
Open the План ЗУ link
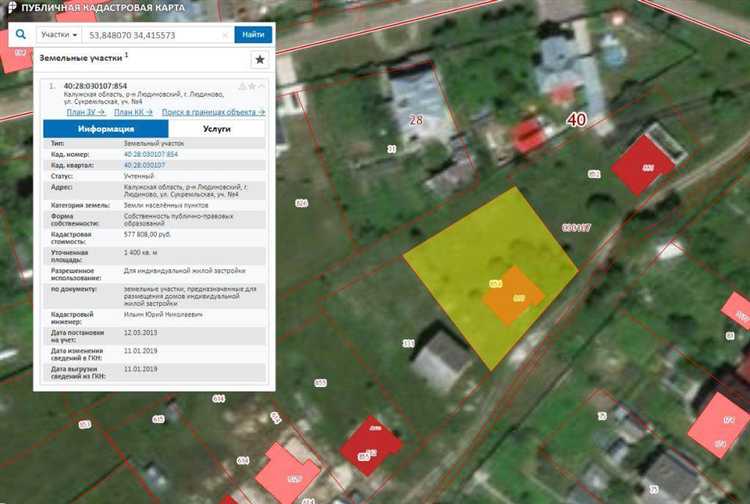(x=86, y=112)
